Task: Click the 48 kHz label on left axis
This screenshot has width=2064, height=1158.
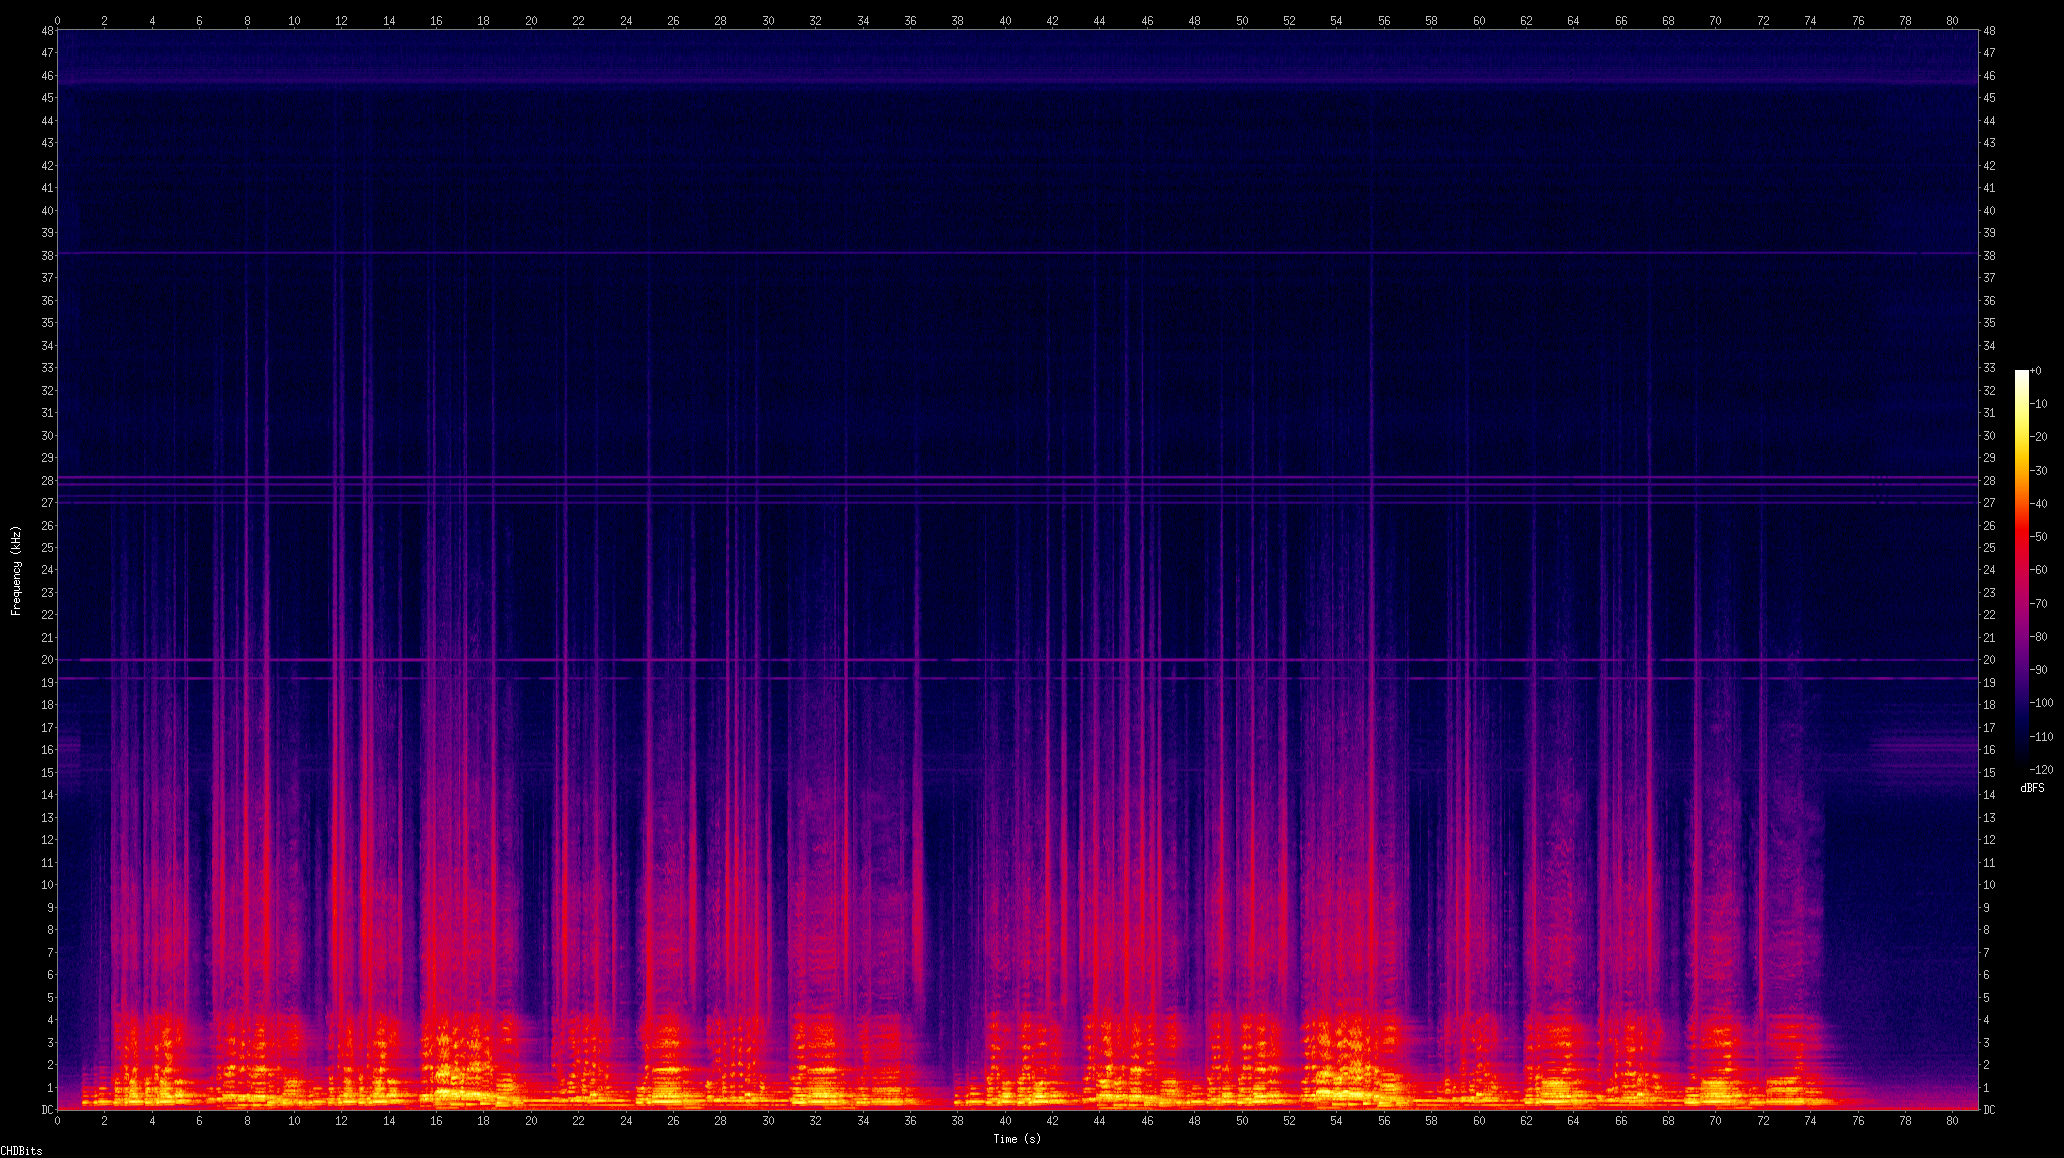Action: (x=47, y=30)
